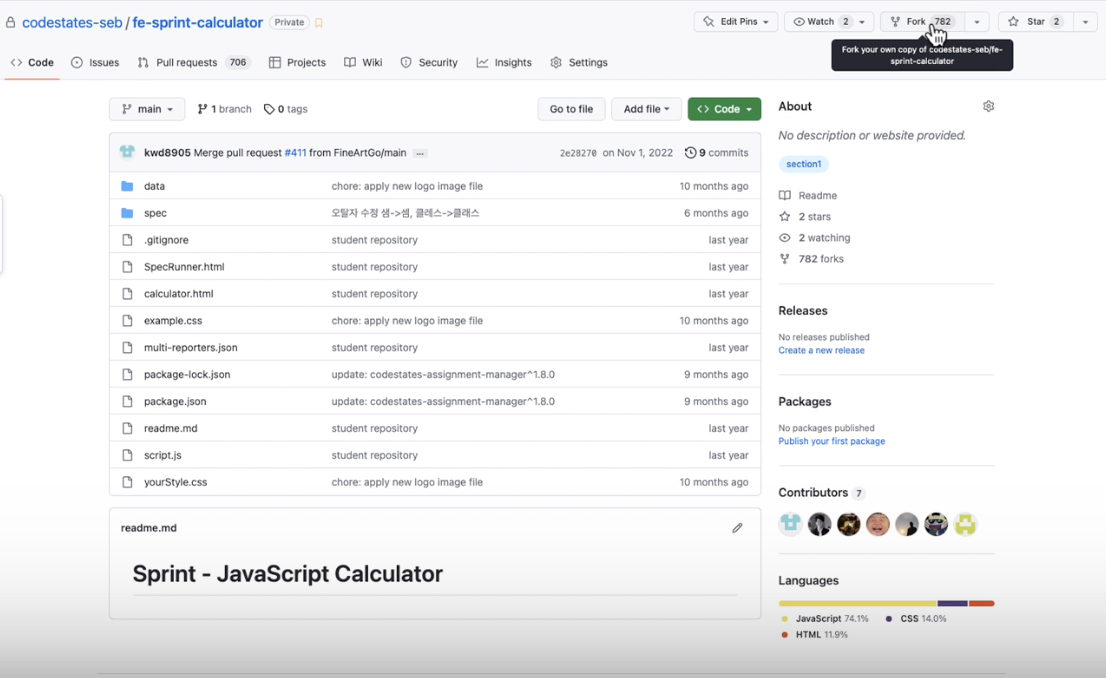Click the file icon next to .gitignore
Screen dimensions: 1106x678
click(x=127, y=240)
